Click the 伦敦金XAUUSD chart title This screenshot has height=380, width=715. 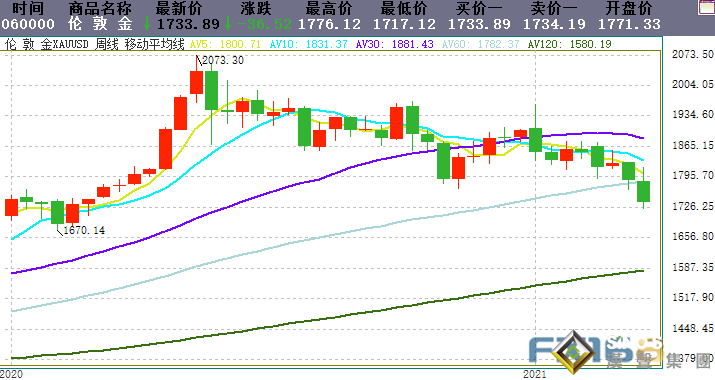point(47,44)
